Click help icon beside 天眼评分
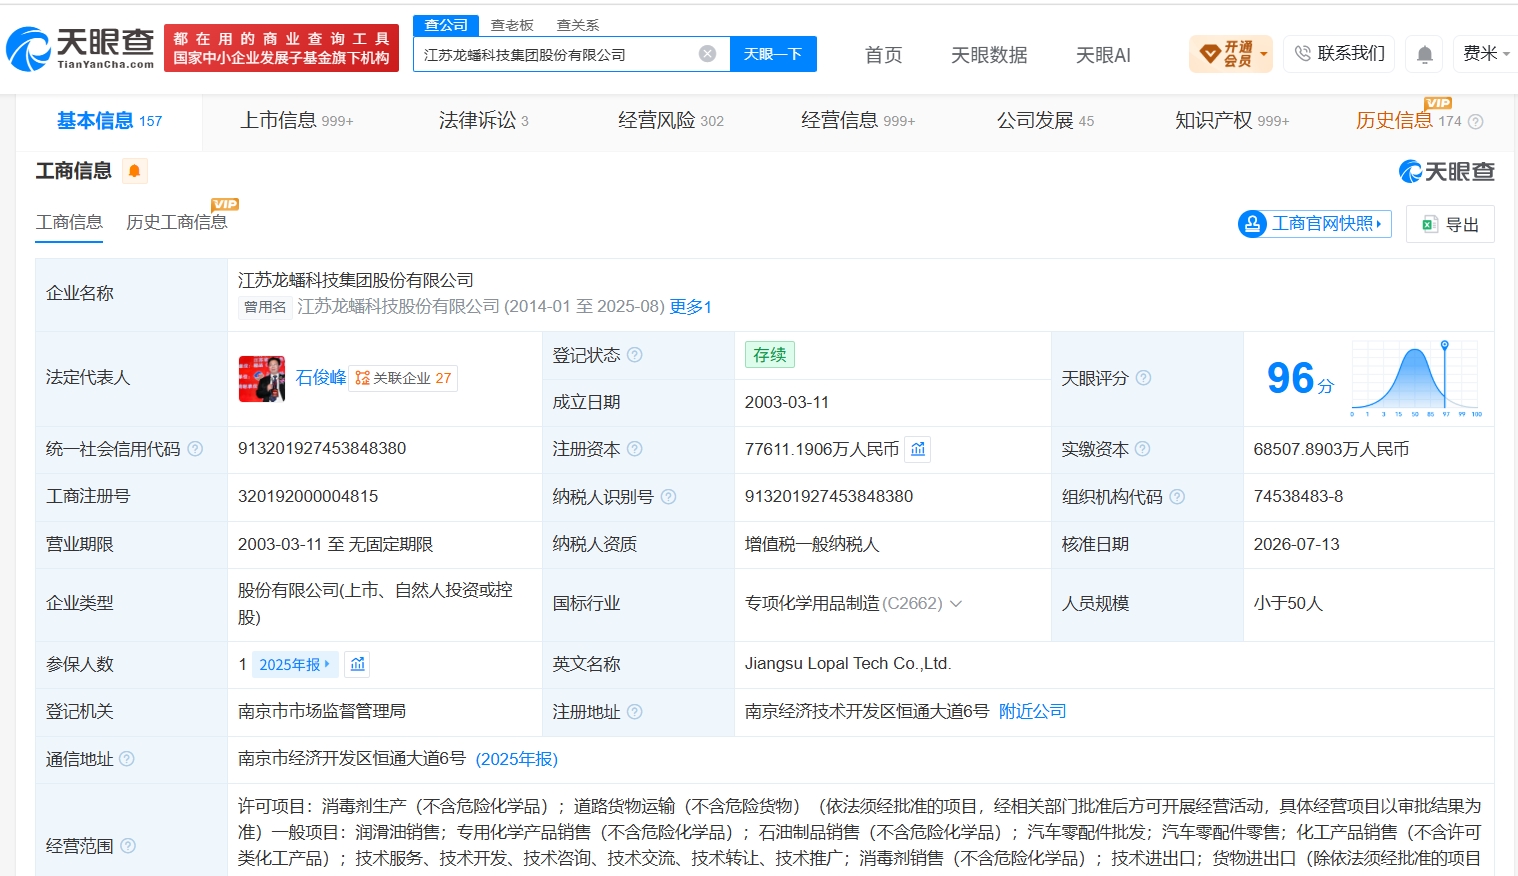The height and width of the screenshot is (876, 1518). click(x=1143, y=378)
